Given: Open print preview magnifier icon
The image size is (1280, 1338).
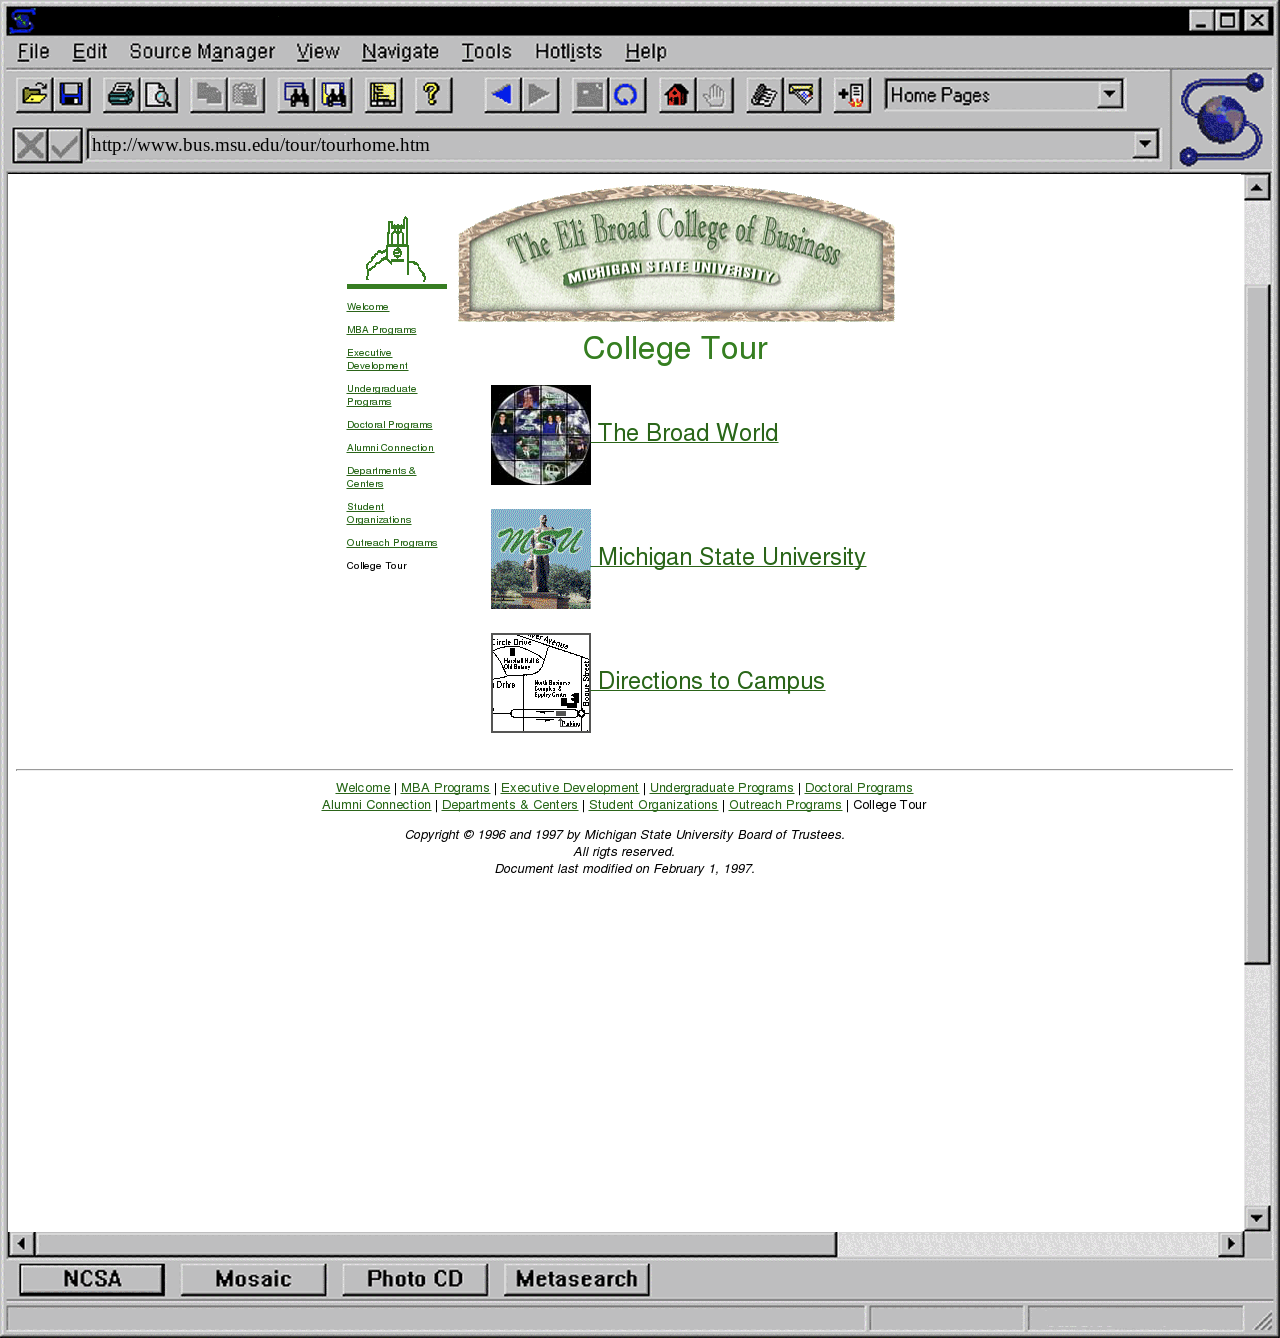Looking at the screenshot, I should pyautogui.click(x=159, y=95).
